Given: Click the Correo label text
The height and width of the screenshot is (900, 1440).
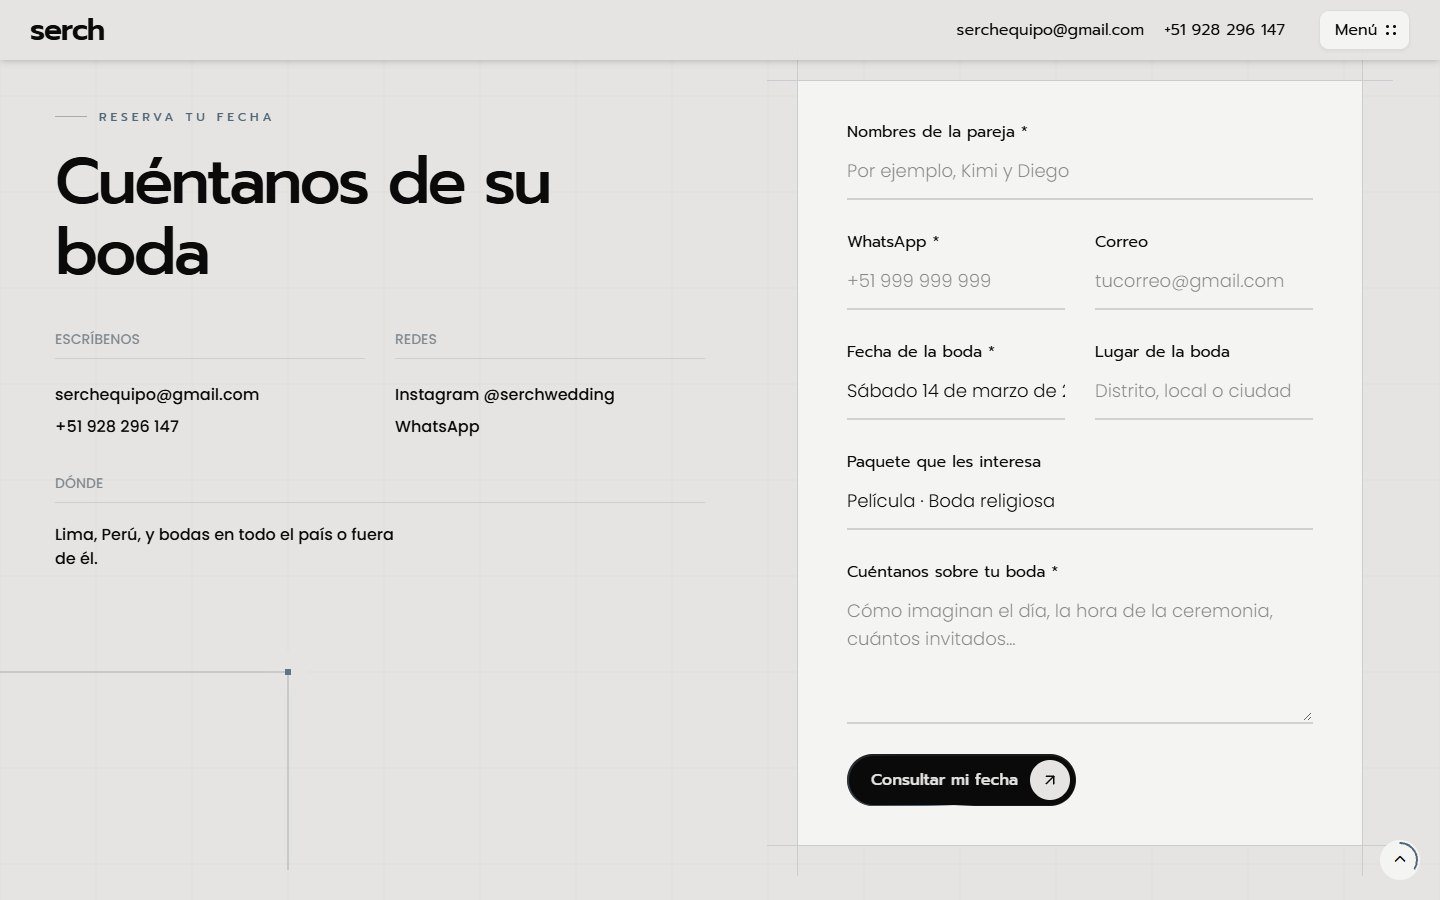Looking at the screenshot, I should coord(1121,242).
